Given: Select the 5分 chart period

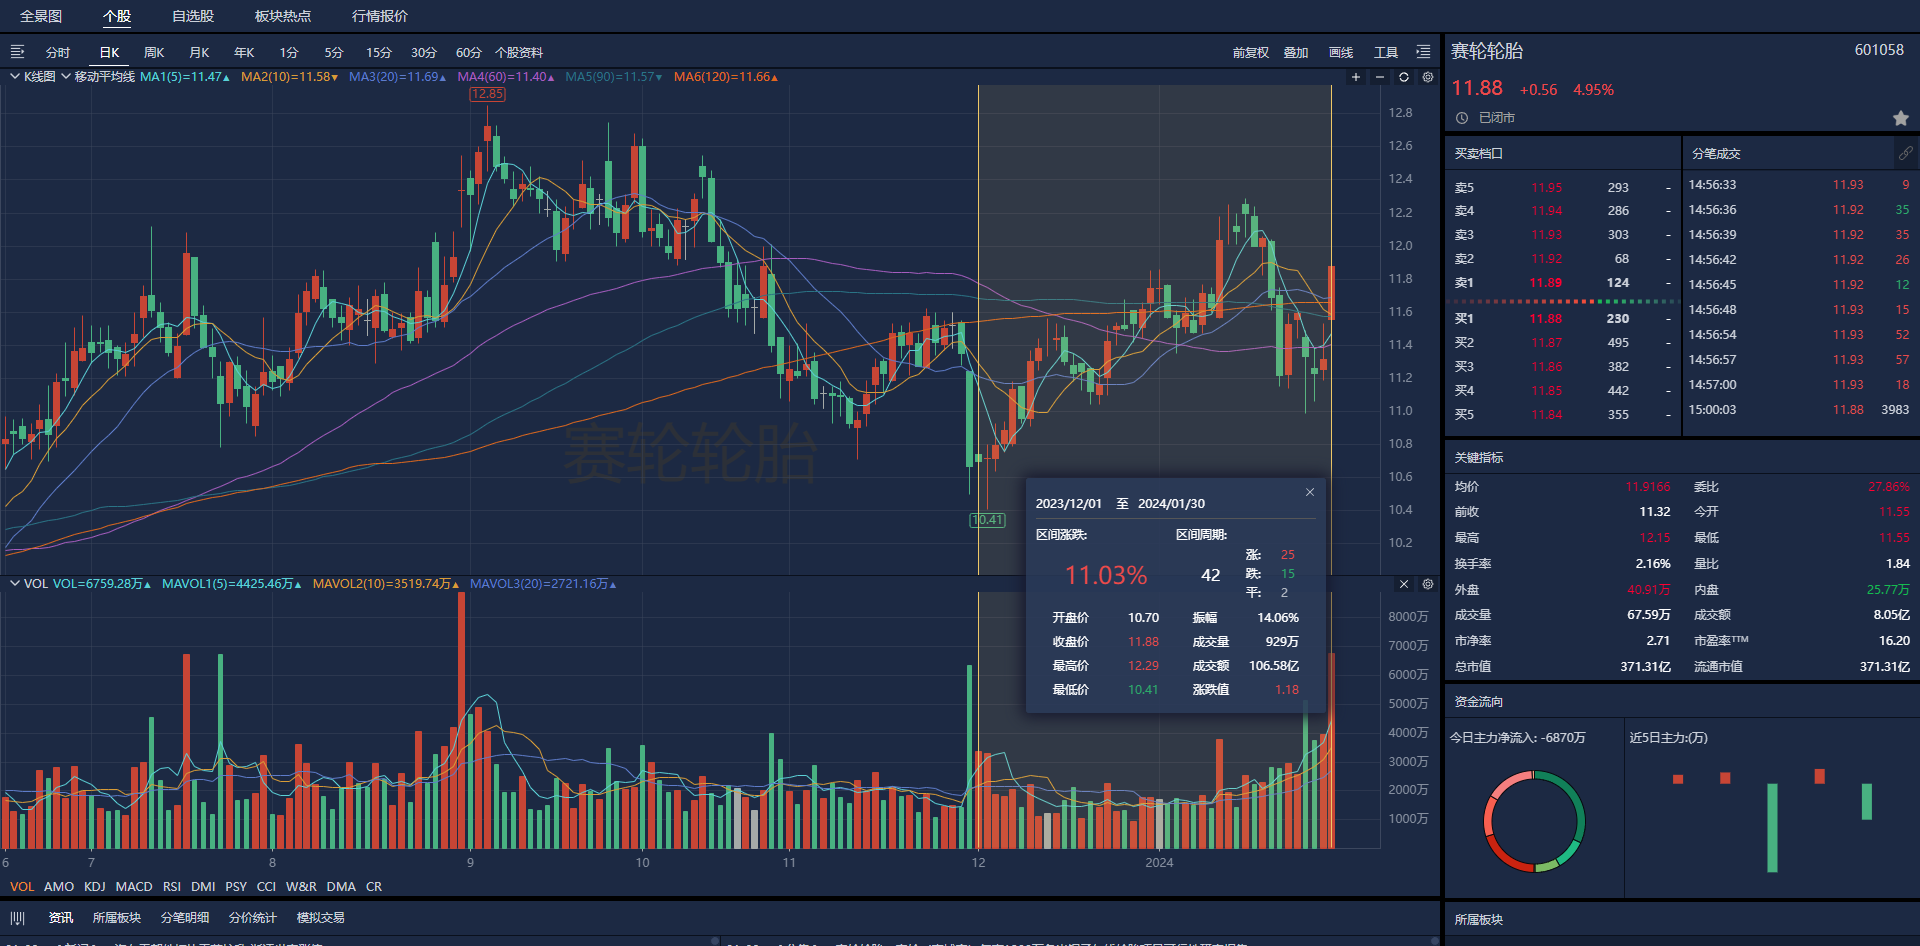Looking at the screenshot, I should click(x=334, y=53).
